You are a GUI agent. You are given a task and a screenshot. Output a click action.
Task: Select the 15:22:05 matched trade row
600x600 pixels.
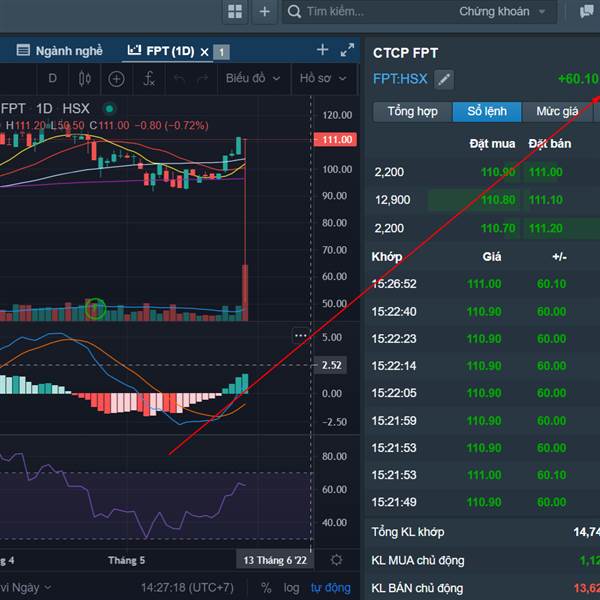(x=484, y=393)
